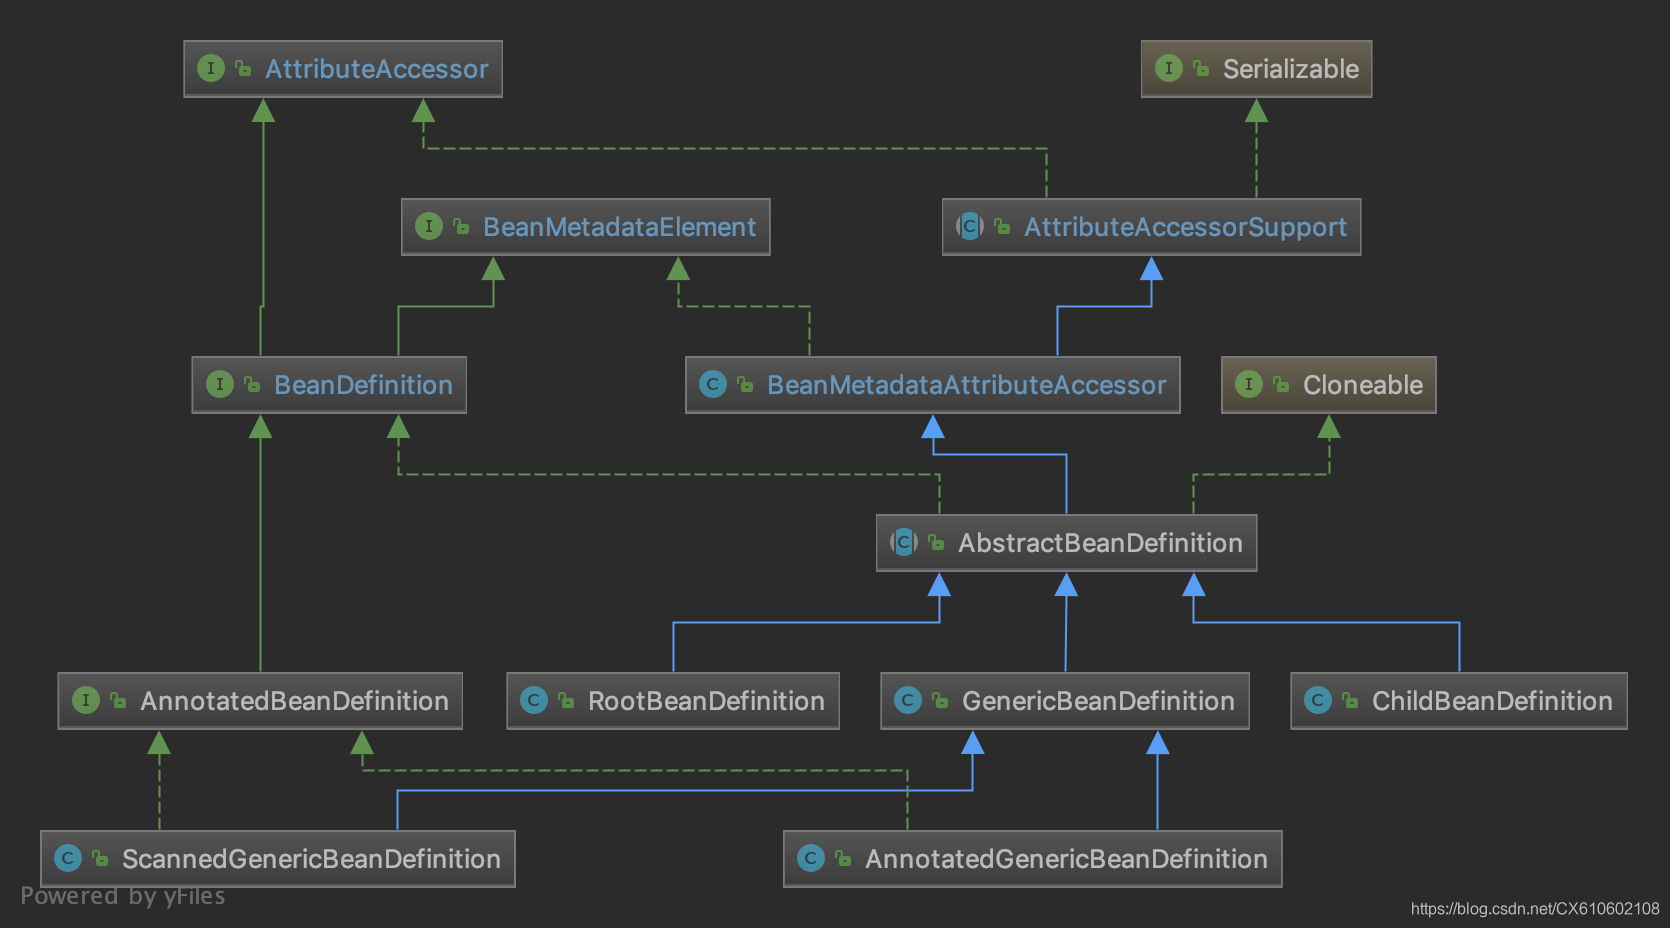Screen dimensions: 1670x928
Task: Click the interface icon on Serializable node
Action: pyautogui.click(x=1168, y=68)
